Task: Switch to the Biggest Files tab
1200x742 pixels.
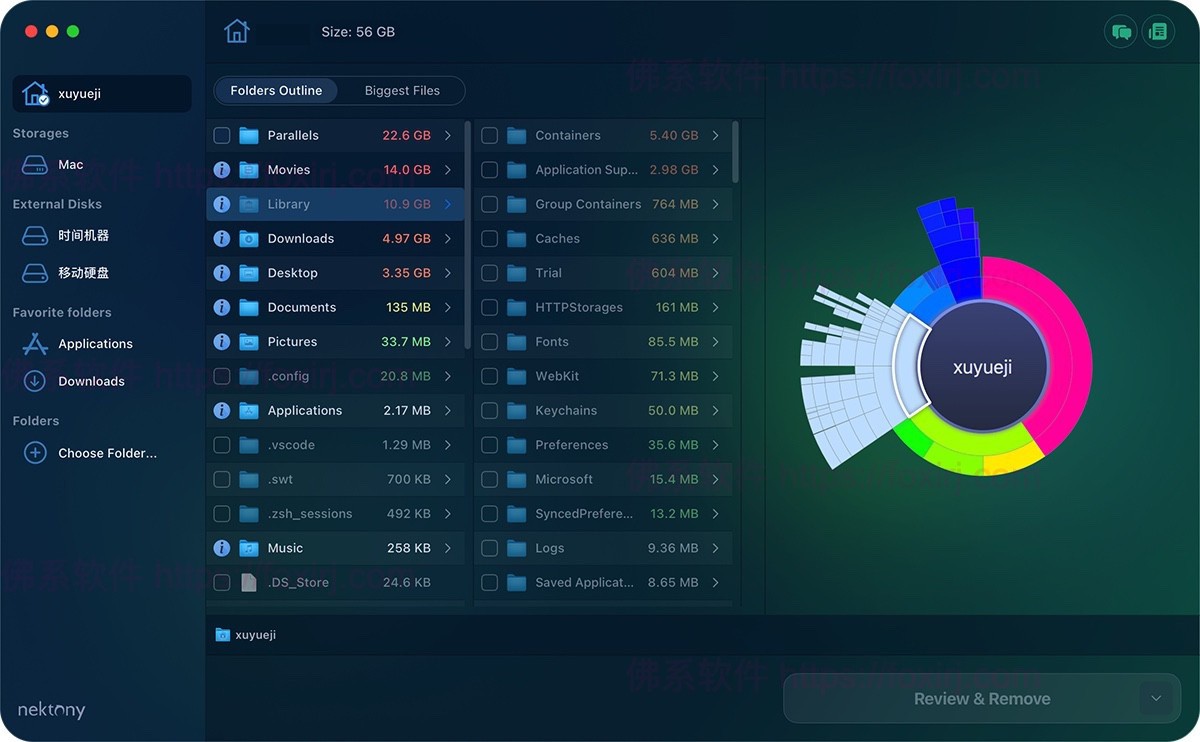Action: coord(402,90)
